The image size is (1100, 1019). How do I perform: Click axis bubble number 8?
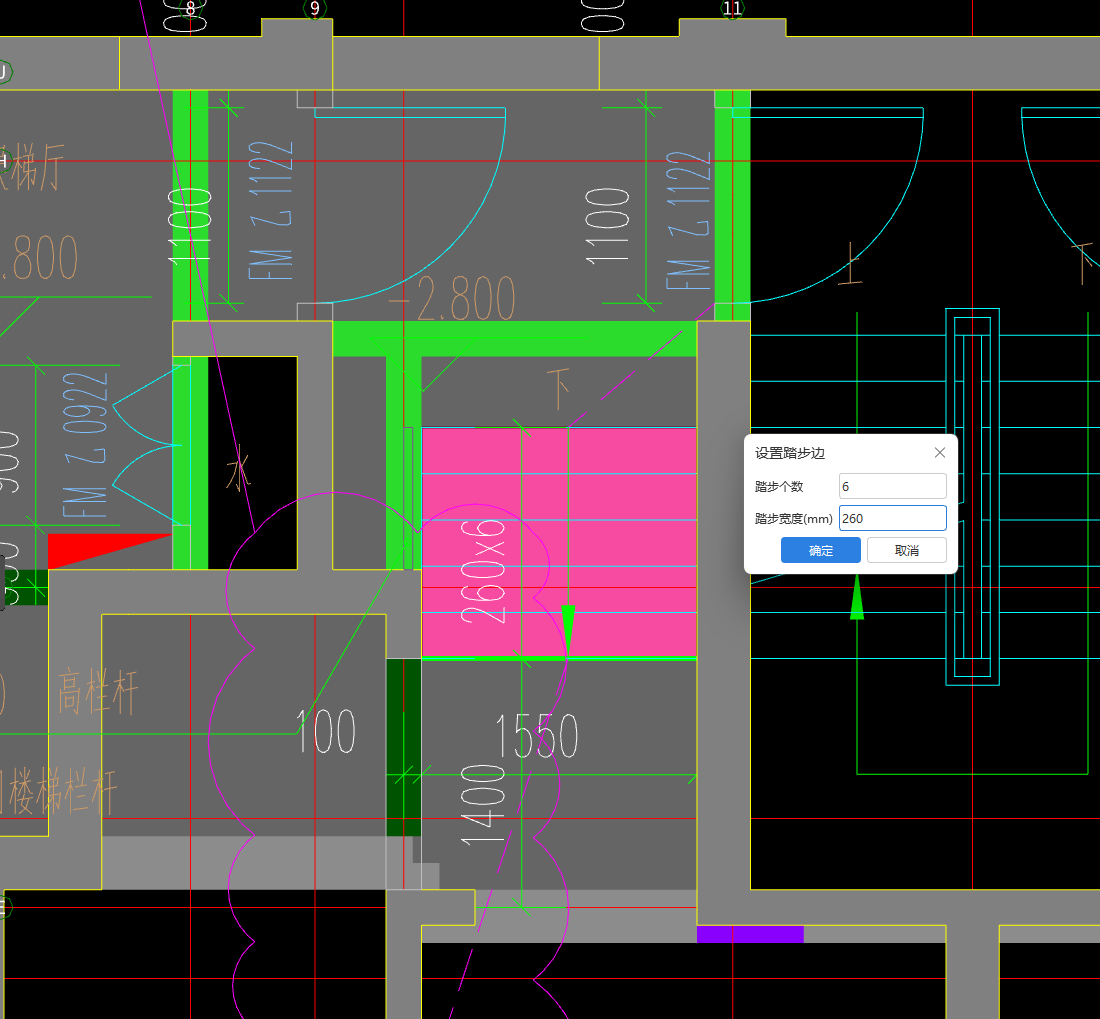pos(191,8)
